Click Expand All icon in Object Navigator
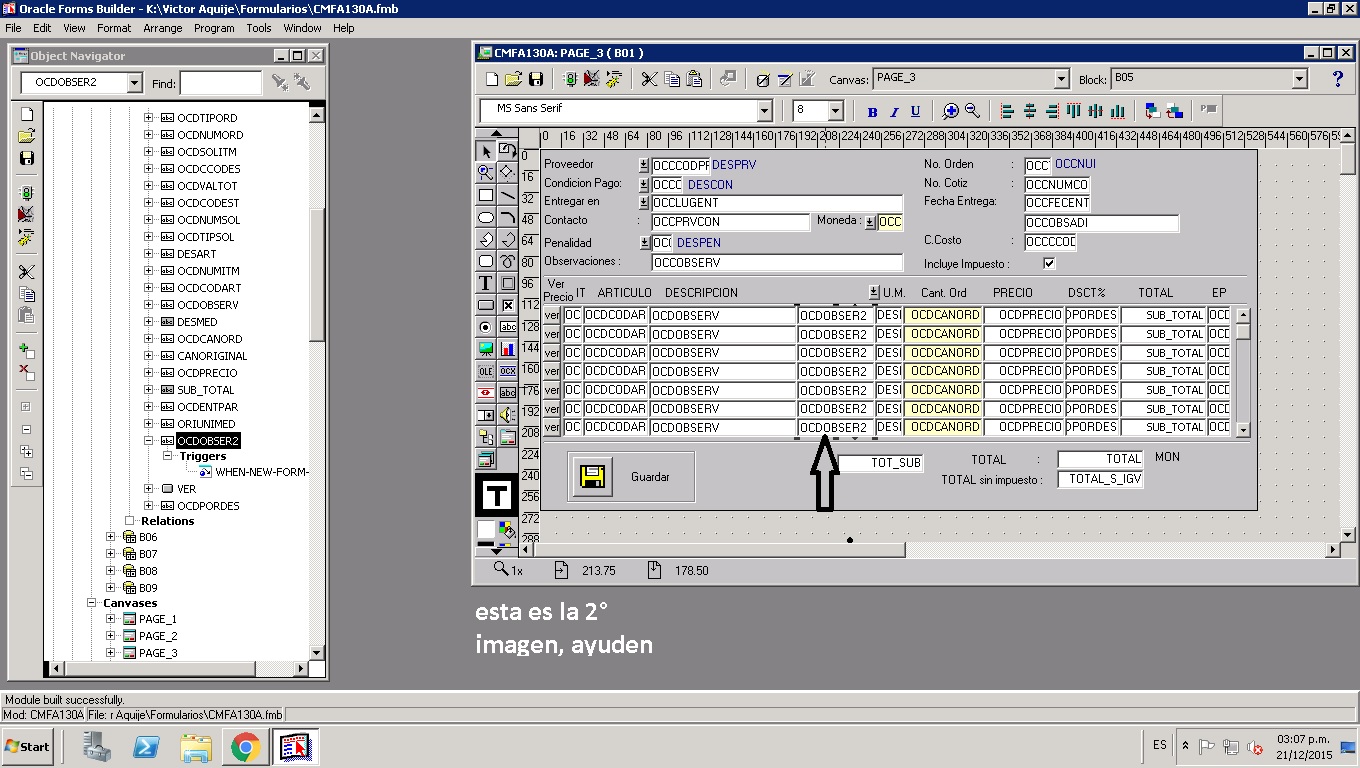Viewport: 1360px width, 768px height. tap(27, 452)
